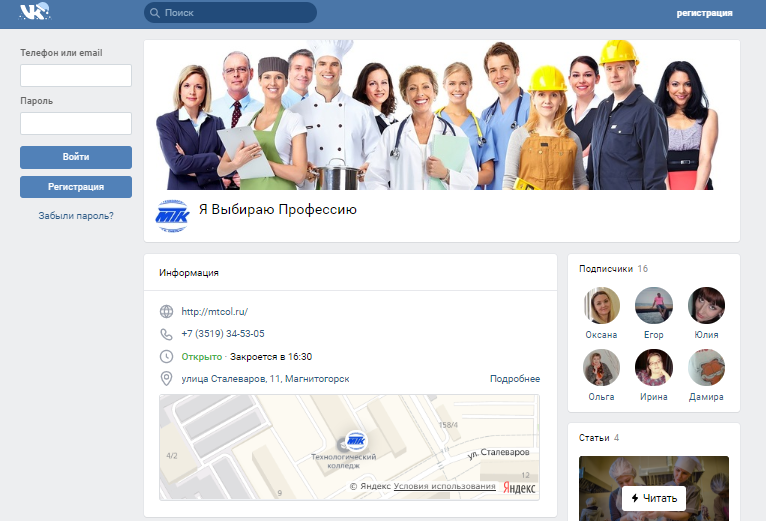Click the Яндекс logo on the map
Image resolution: width=766 pixels, height=521 pixels.
coord(519,488)
